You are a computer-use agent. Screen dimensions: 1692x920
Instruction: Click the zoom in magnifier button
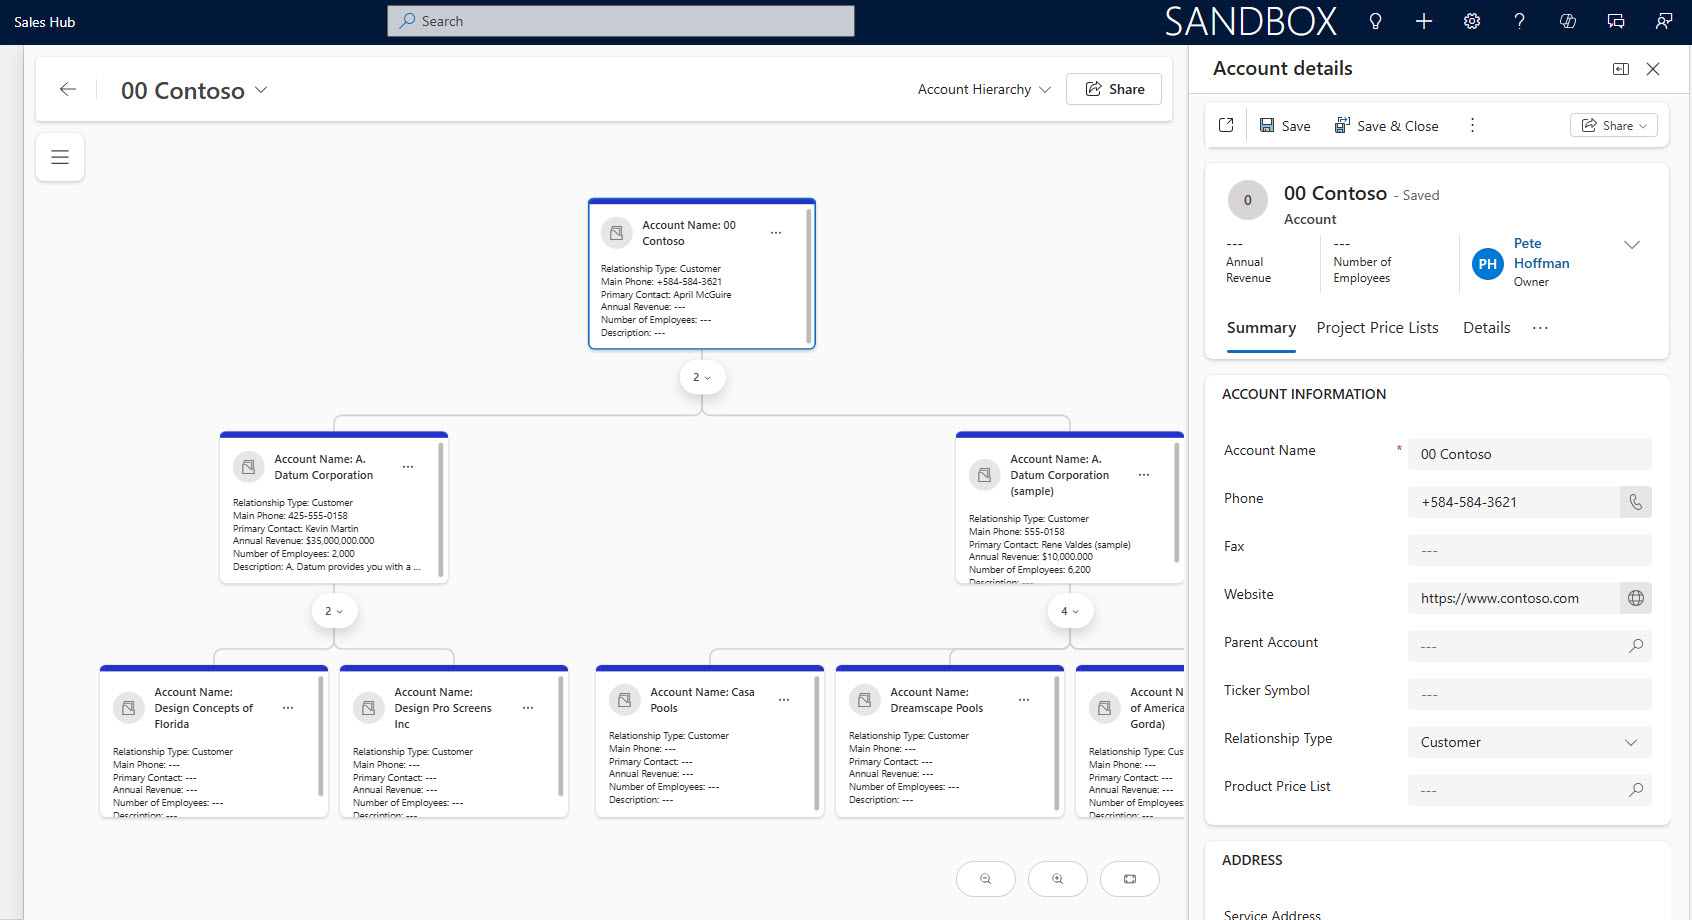pos(1057,879)
